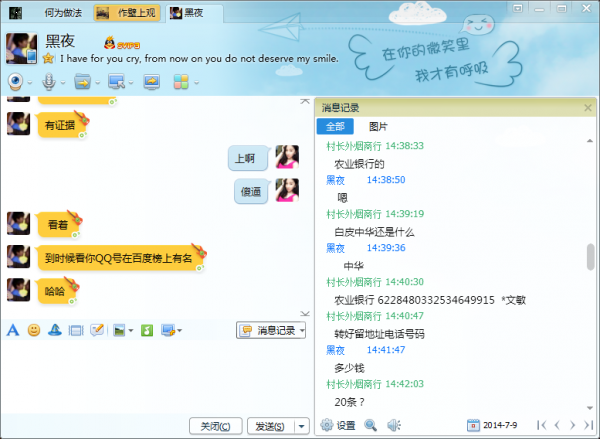Screen dimensions: 600x439
Task: Switch to the 作壁上观 chat tab
Action: [x=127, y=13]
